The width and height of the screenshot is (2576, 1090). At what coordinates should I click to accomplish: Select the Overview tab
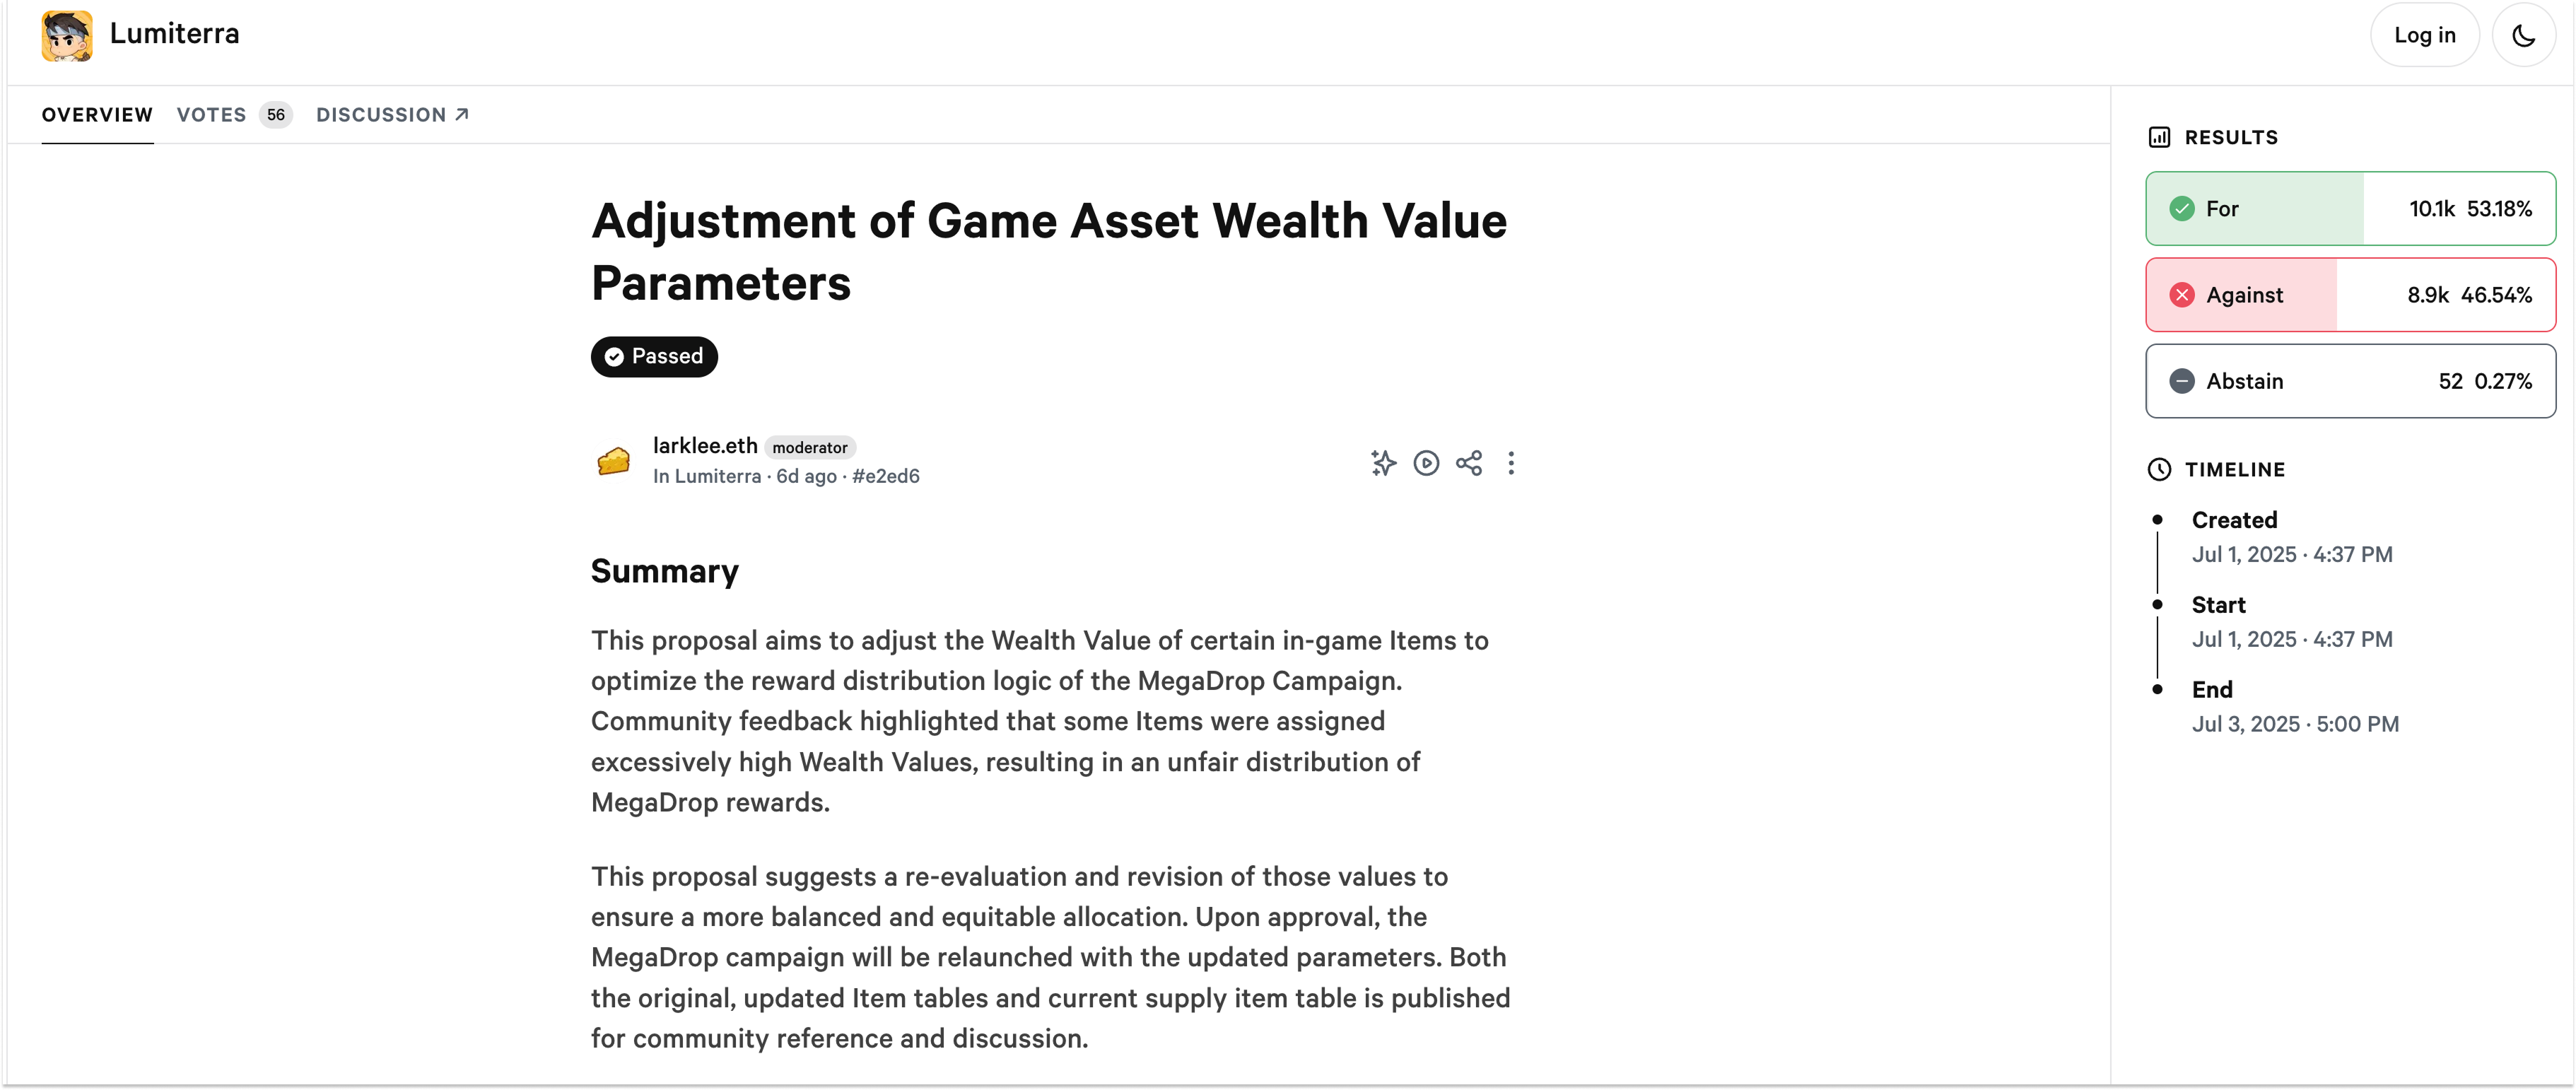point(97,115)
